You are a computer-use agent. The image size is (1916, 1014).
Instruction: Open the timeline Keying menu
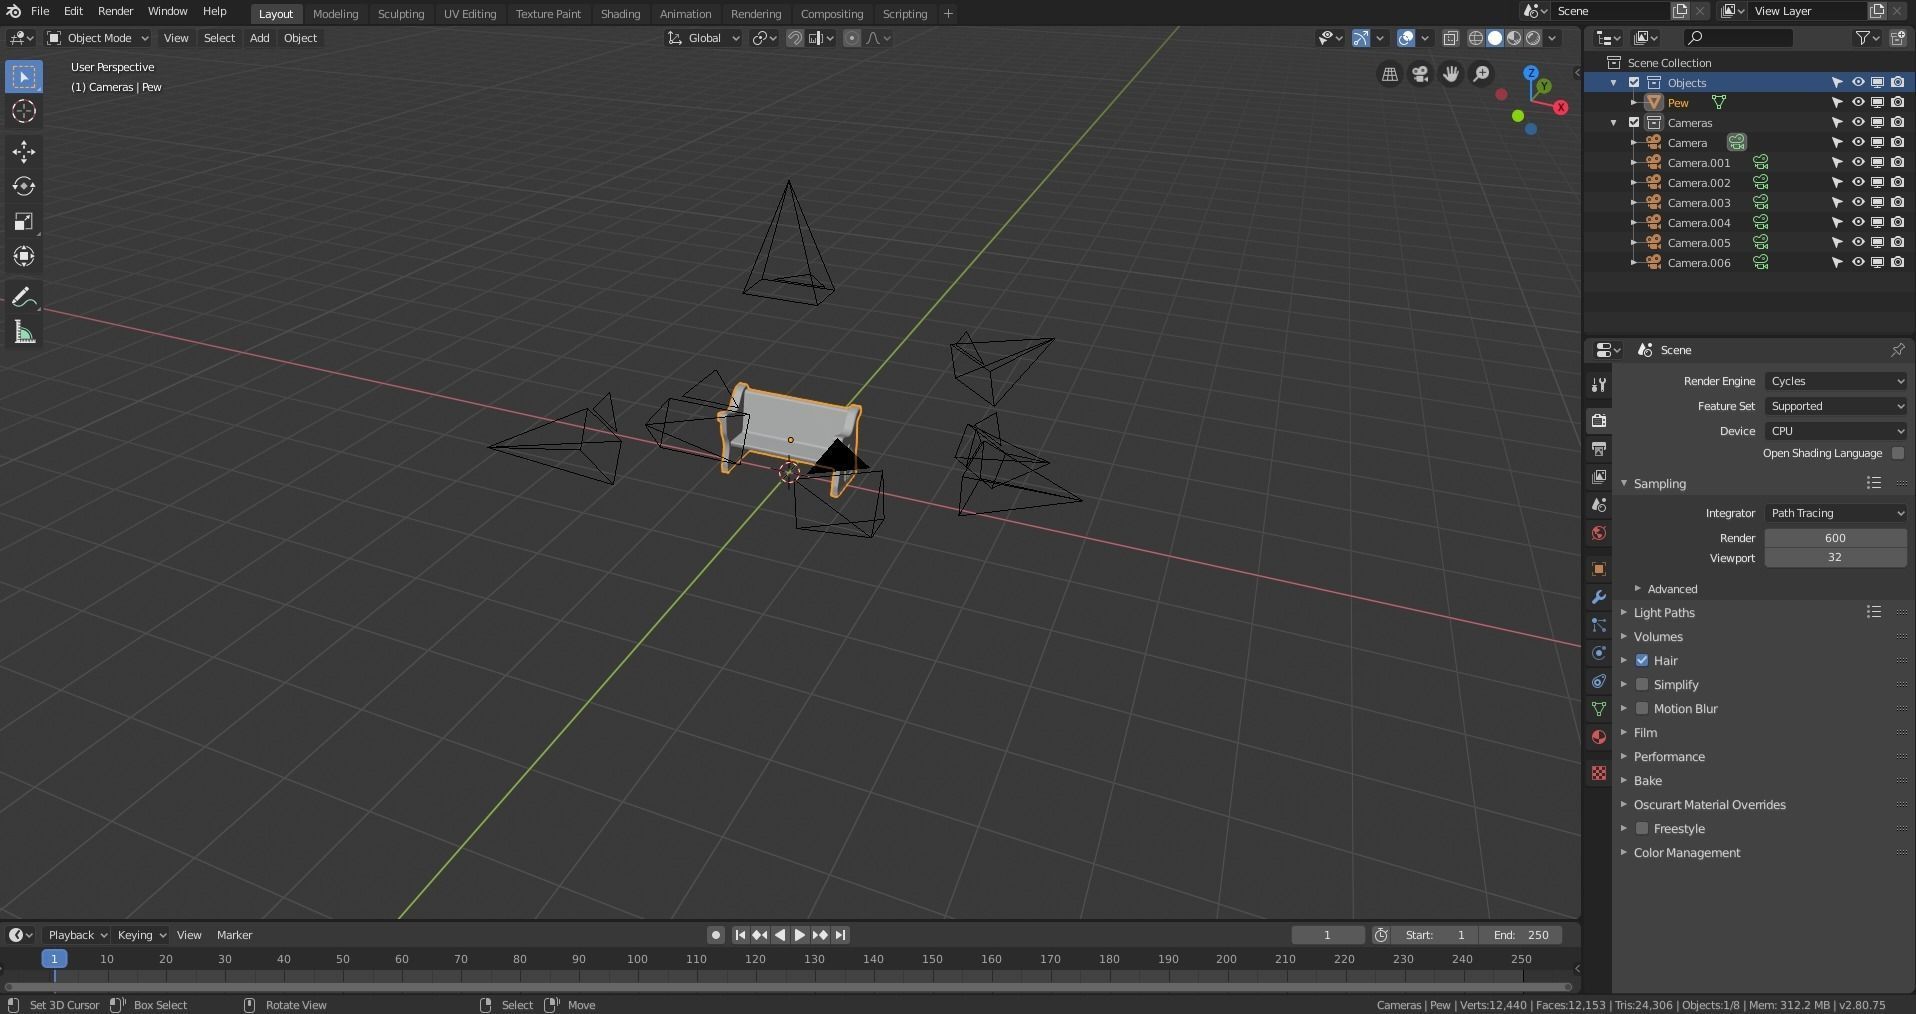141,935
